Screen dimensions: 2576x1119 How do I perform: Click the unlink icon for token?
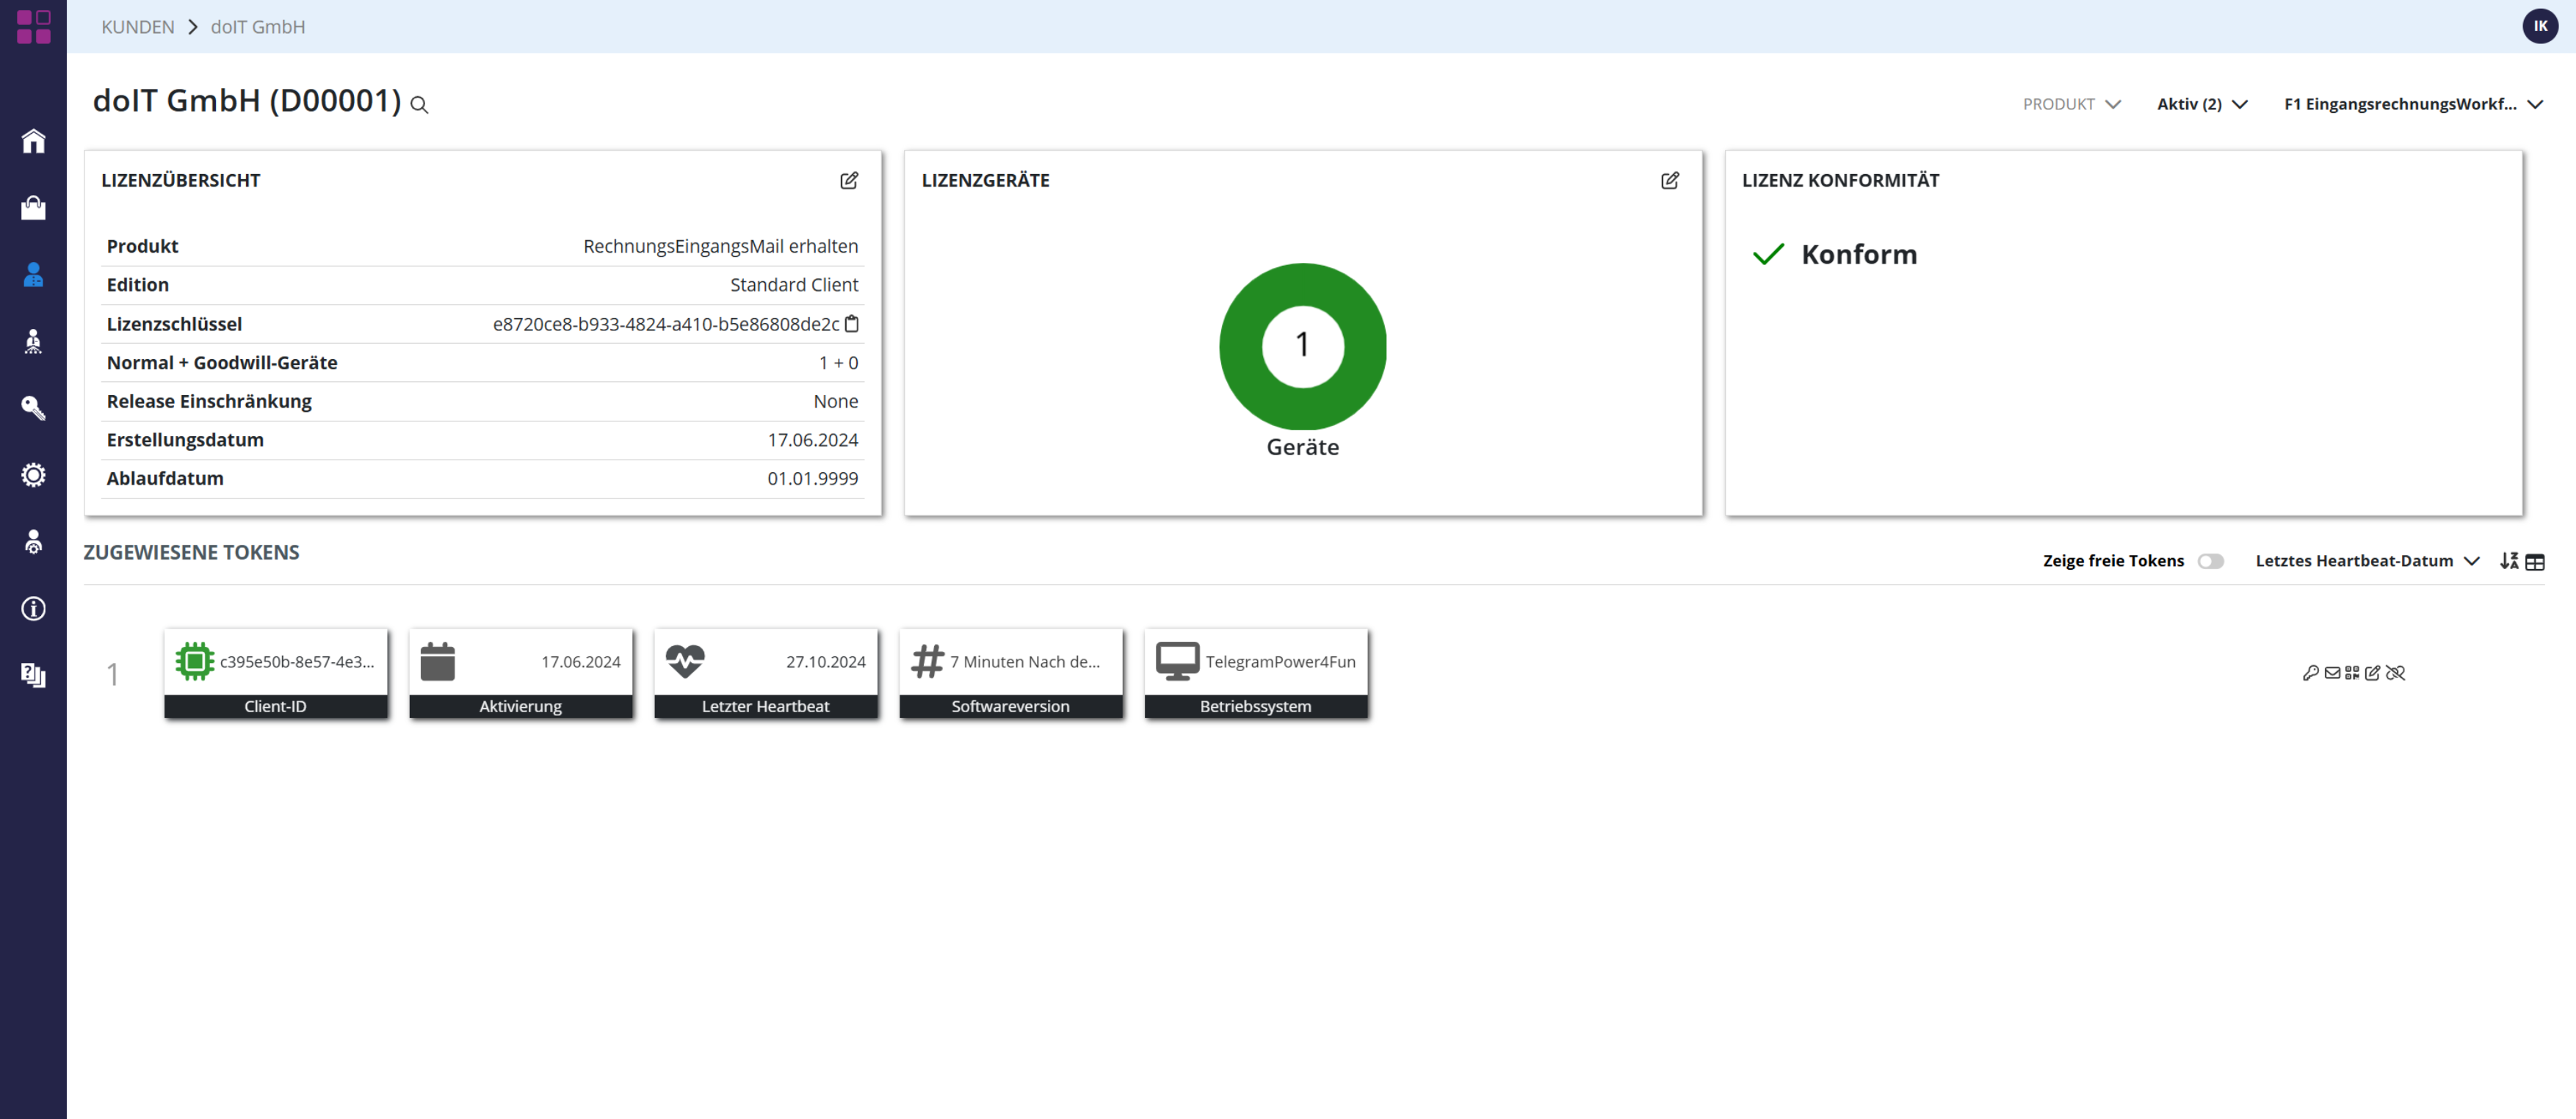(x=2395, y=673)
